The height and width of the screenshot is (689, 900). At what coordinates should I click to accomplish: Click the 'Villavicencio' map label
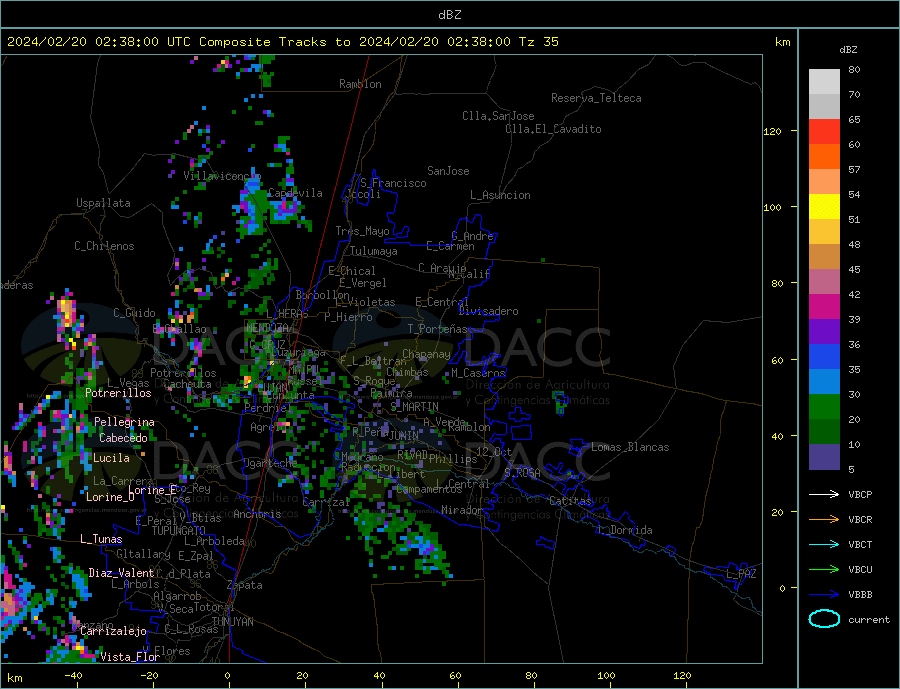click(222, 176)
